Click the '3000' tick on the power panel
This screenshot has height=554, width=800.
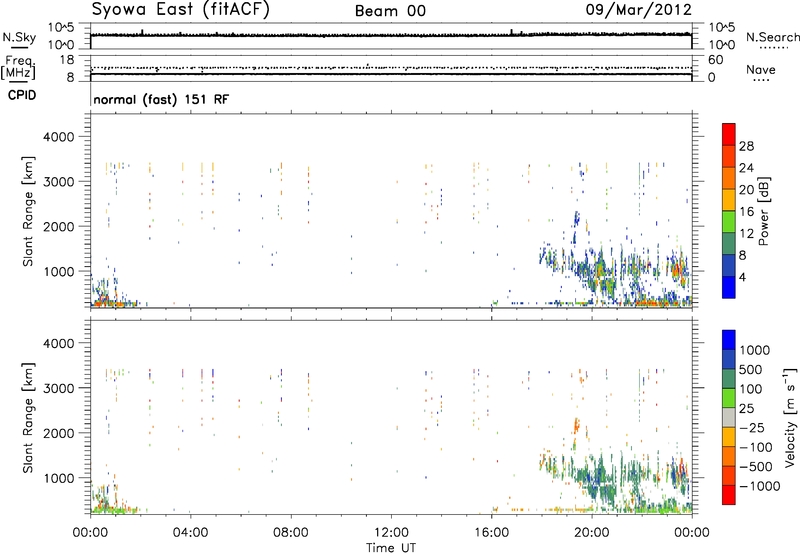click(58, 182)
